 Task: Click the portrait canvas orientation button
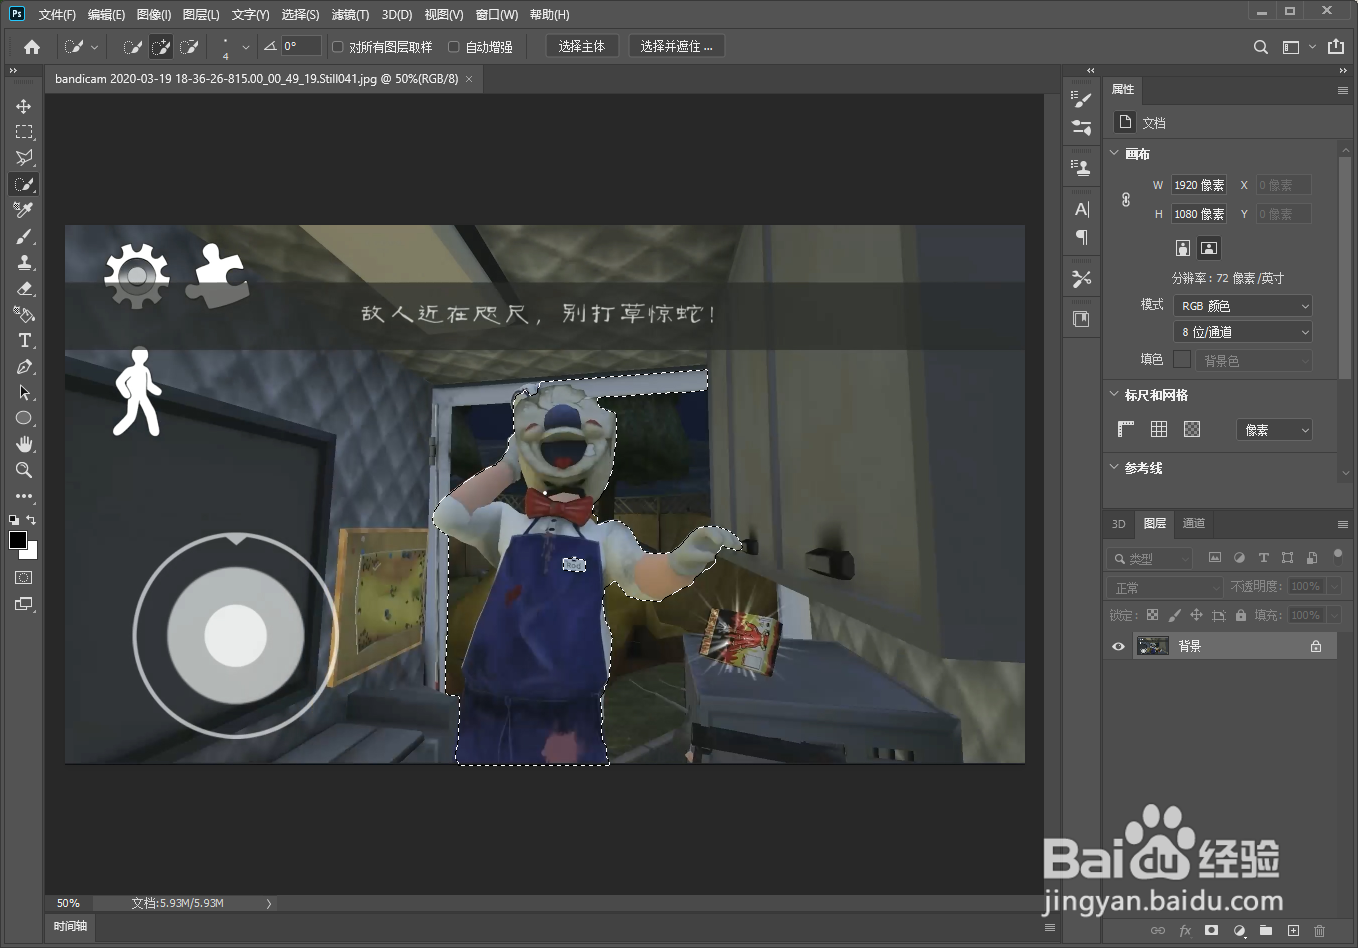click(1183, 248)
